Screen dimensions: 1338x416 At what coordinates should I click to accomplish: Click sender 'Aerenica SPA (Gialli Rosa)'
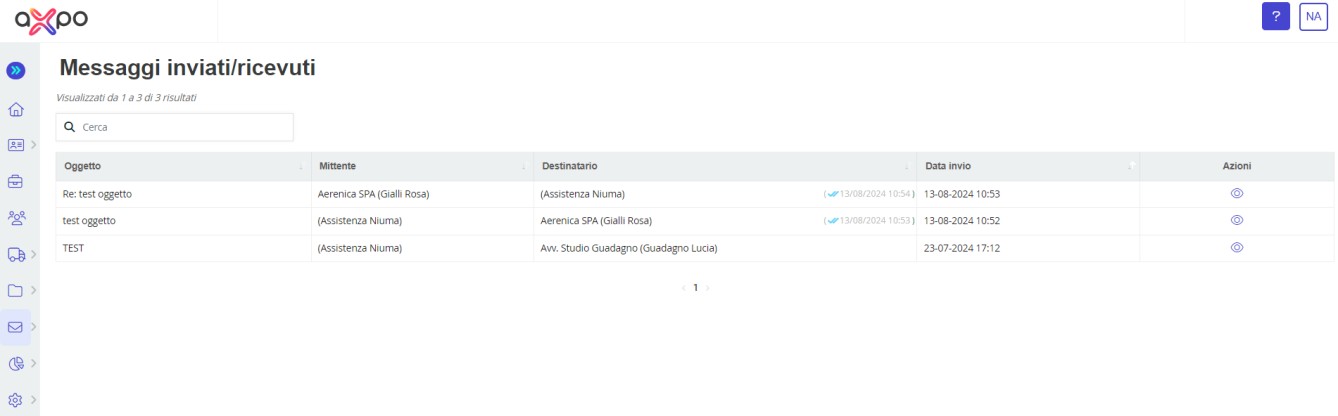[x=373, y=194]
